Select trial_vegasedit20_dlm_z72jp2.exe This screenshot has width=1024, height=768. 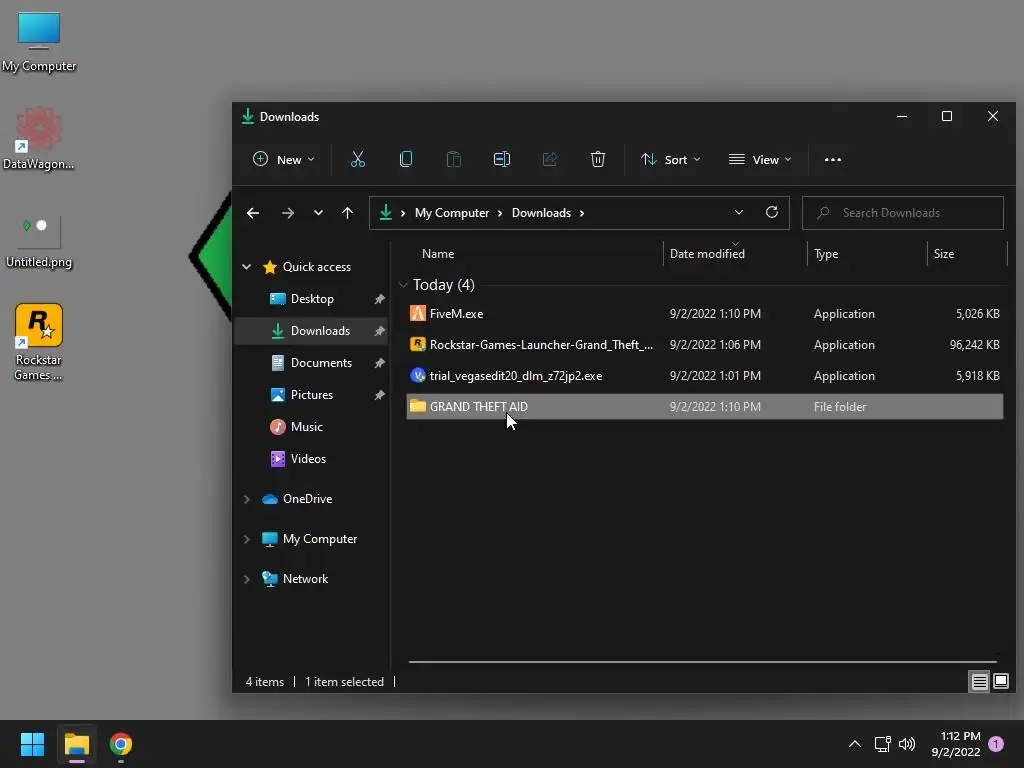705,376
